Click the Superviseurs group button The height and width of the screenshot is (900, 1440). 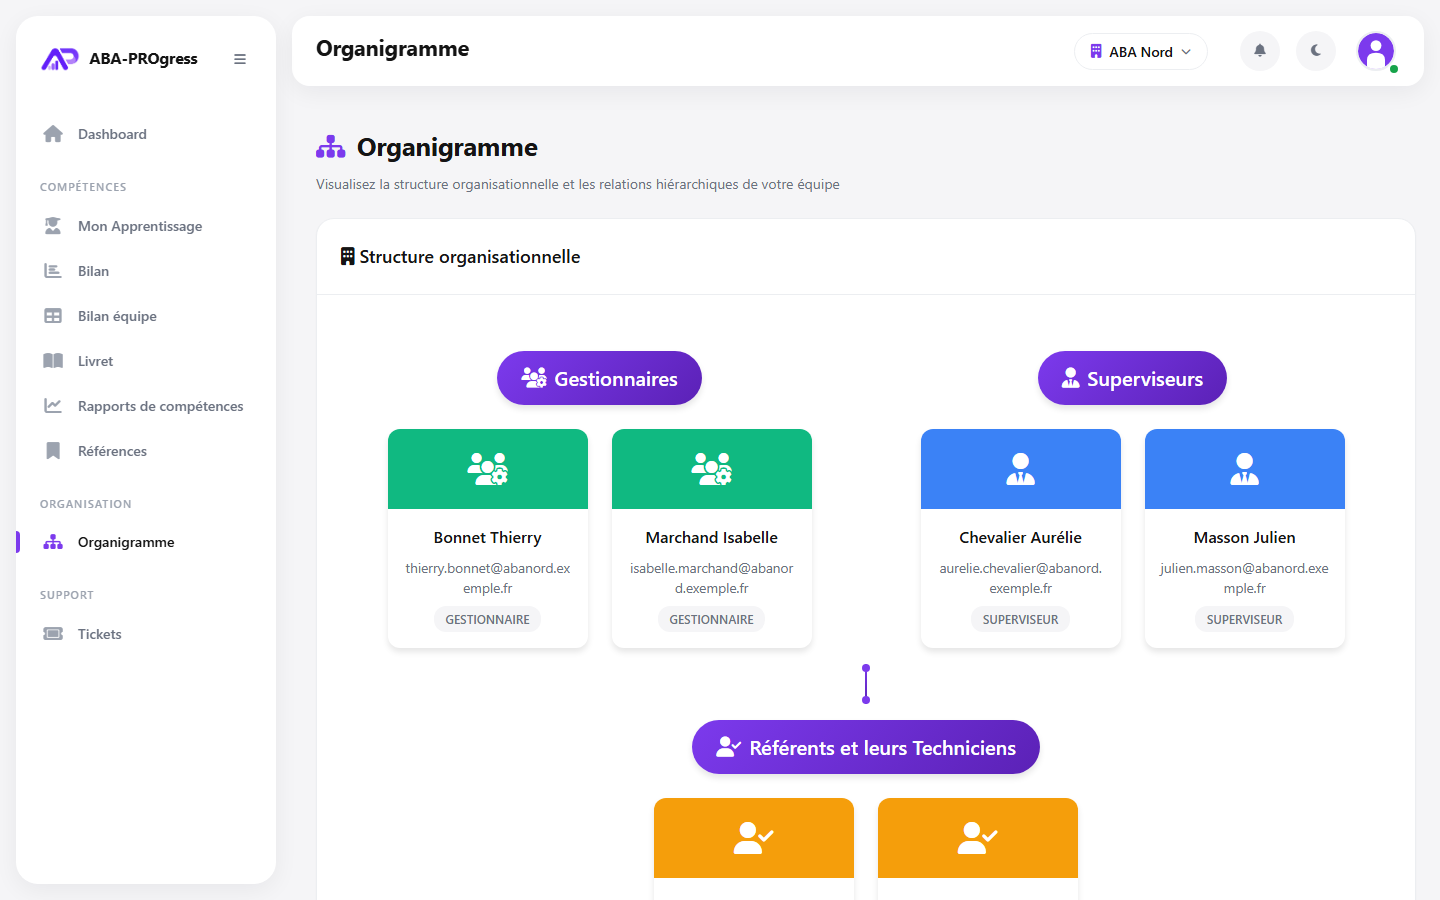1132,378
